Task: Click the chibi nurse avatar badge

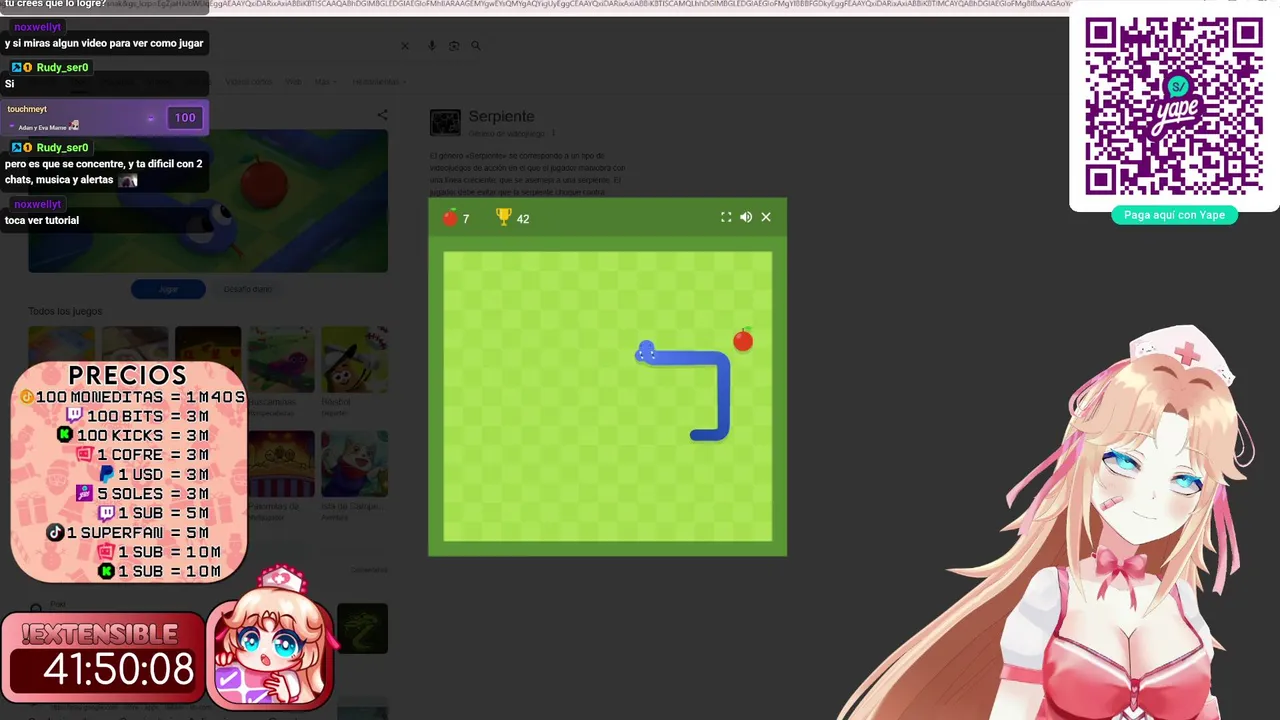Action: (270, 638)
